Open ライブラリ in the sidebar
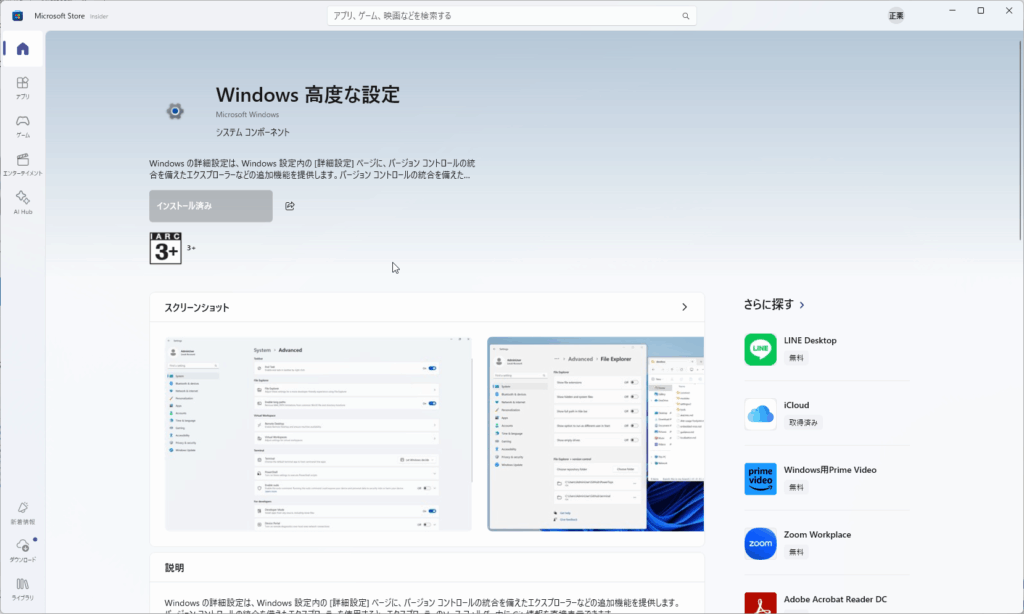The height and width of the screenshot is (614, 1024). pos(23,589)
